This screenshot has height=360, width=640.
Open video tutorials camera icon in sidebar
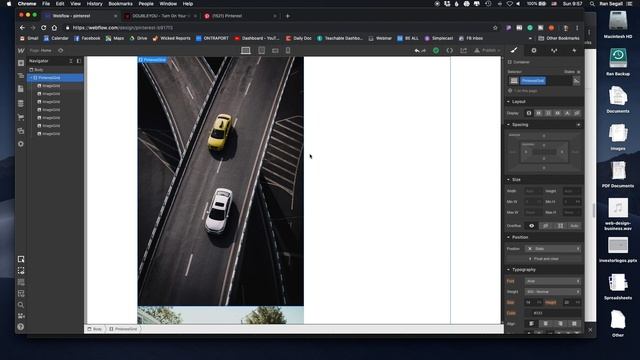click(x=21, y=316)
